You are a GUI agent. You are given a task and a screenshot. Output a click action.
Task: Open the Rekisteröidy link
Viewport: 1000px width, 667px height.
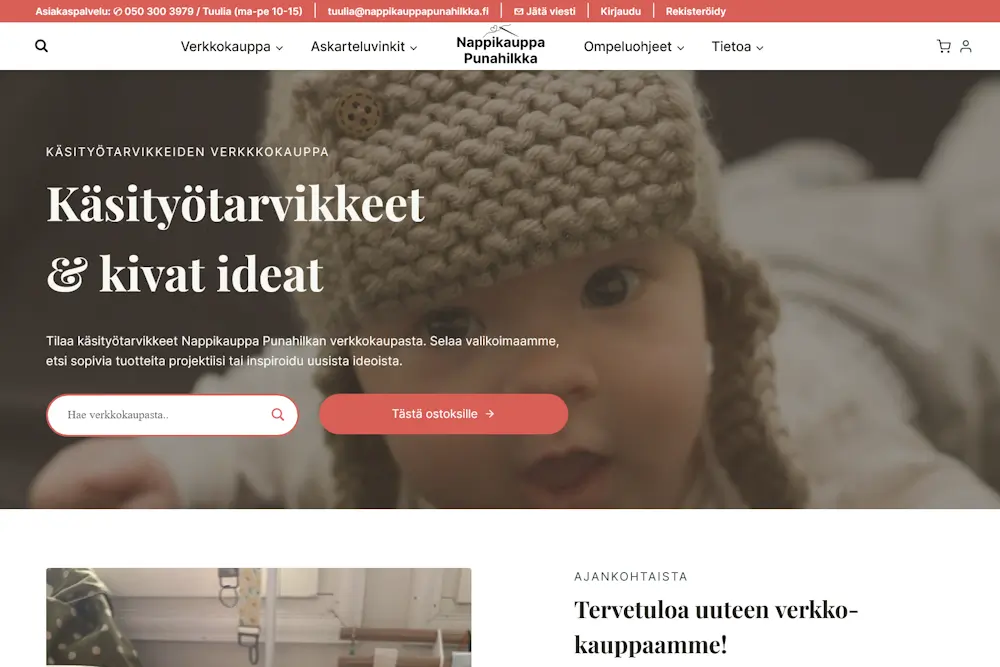point(696,11)
